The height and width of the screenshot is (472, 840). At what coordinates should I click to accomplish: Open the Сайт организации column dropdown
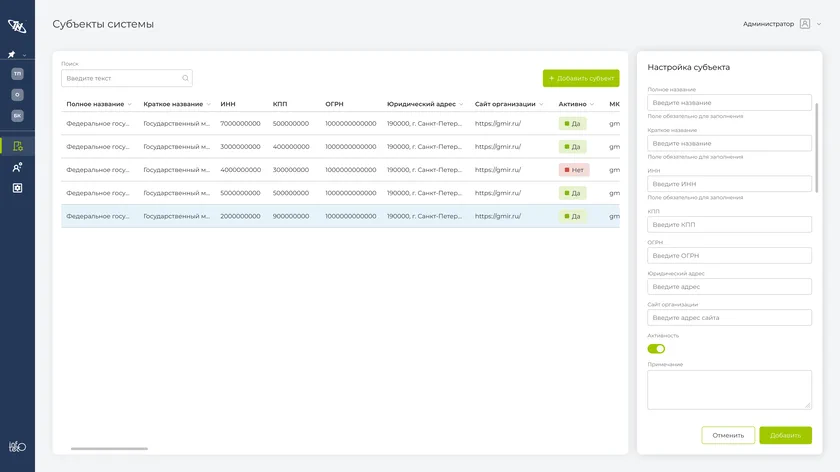[541, 104]
